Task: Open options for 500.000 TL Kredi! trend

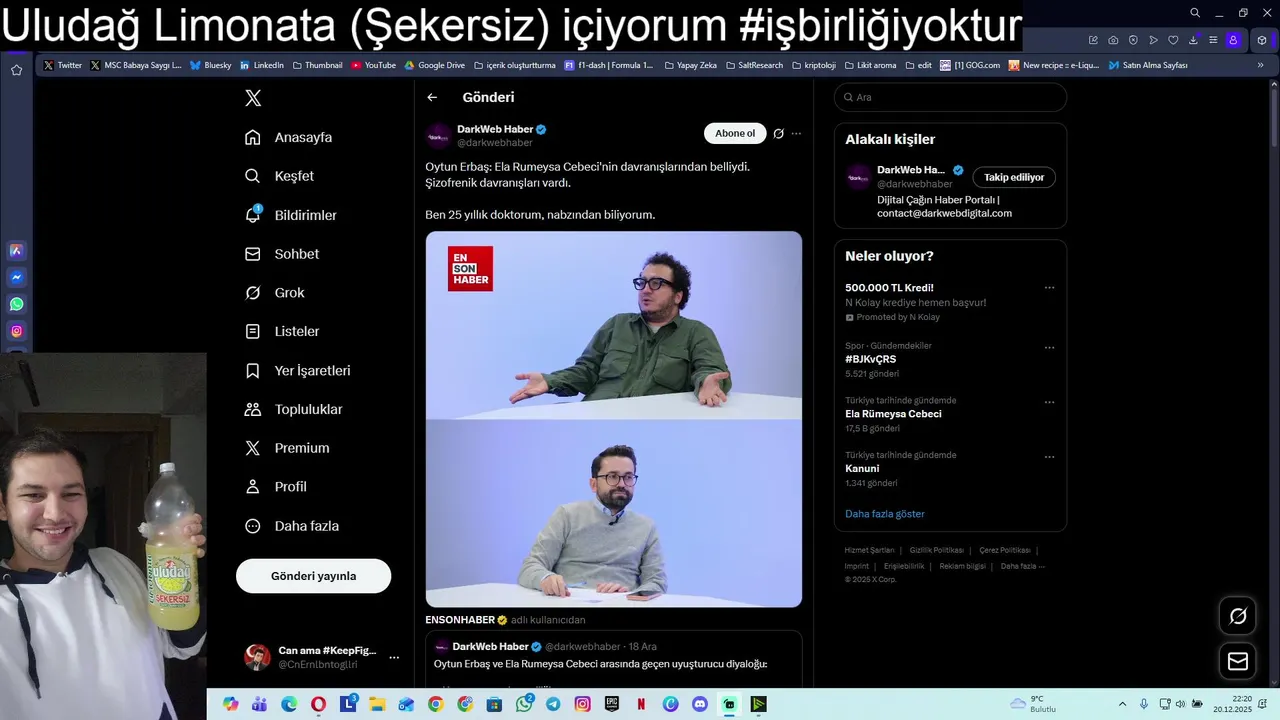Action: coord(1049,288)
